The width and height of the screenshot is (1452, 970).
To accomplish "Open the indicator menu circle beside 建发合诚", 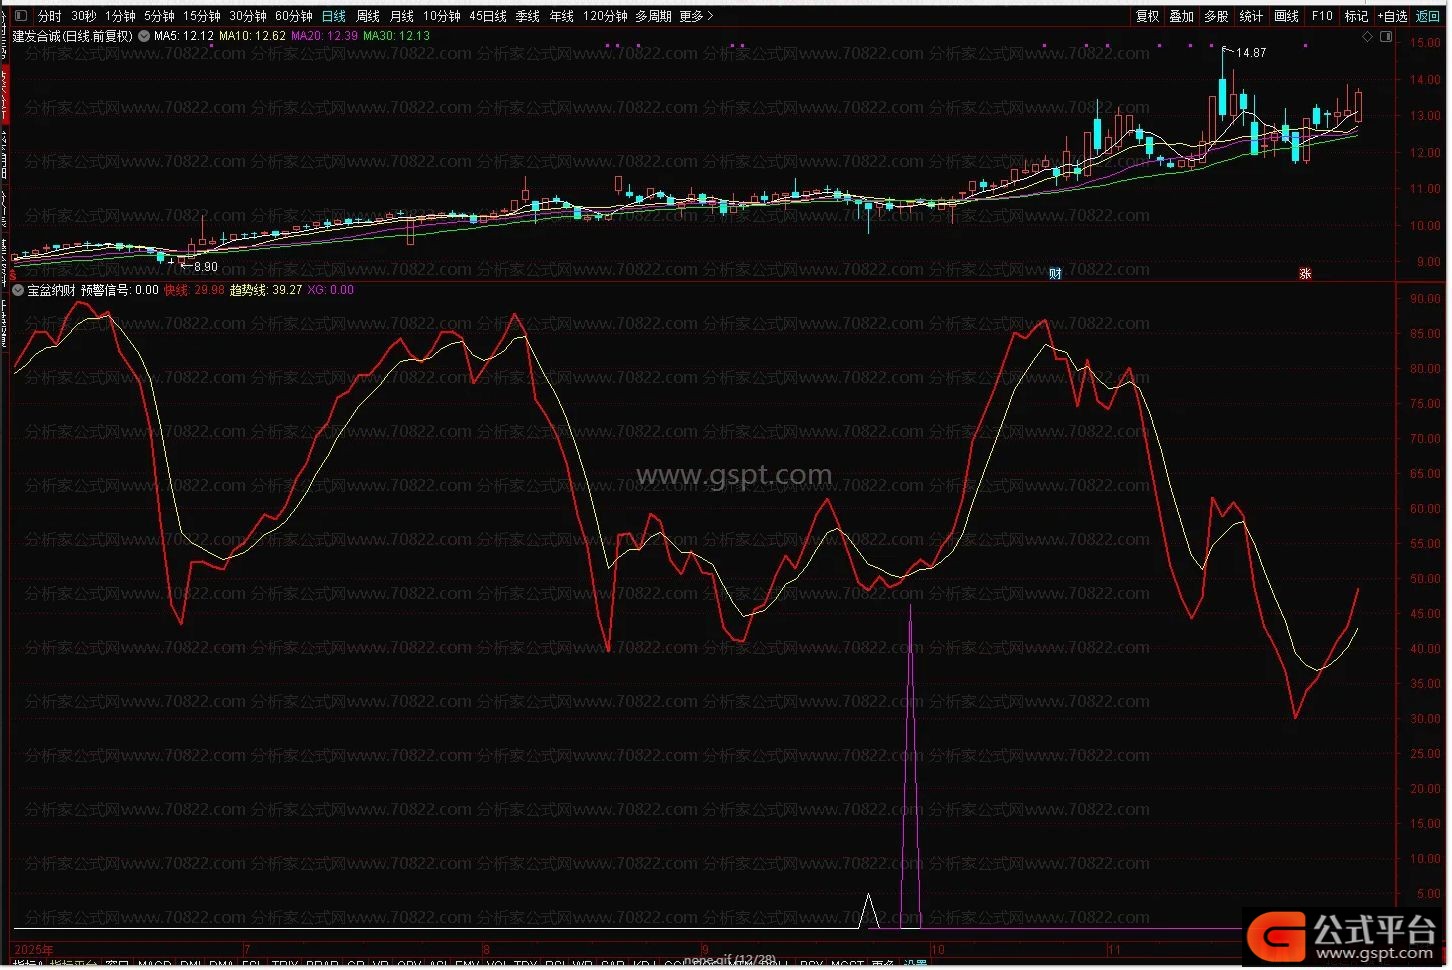I will (x=144, y=36).
